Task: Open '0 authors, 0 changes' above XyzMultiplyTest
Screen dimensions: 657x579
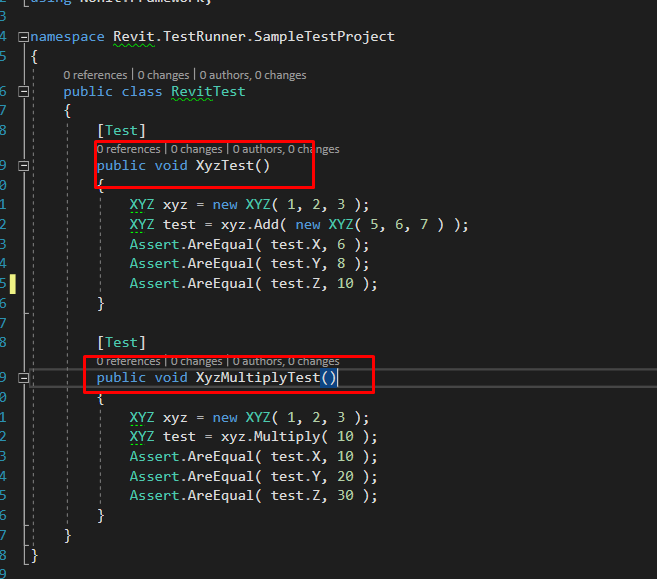Action: click(286, 361)
